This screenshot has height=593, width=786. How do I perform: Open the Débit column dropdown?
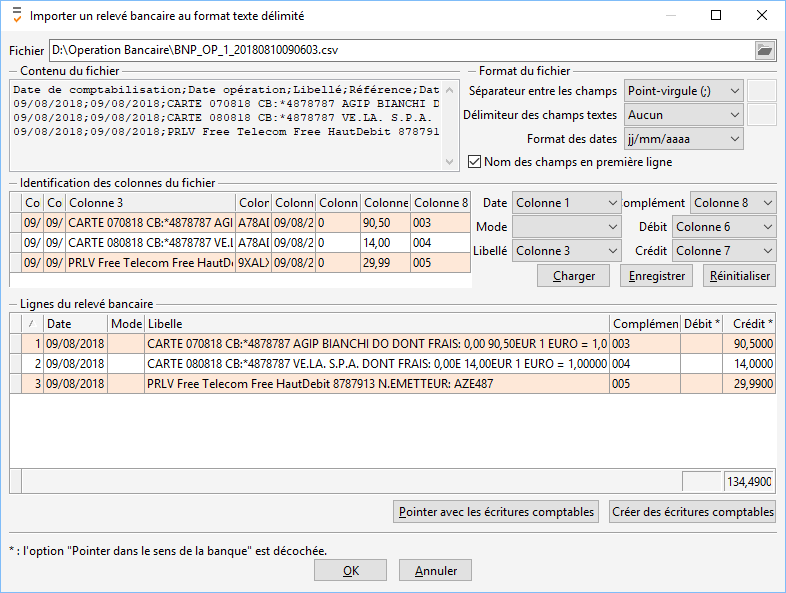(x=724, y=227)
